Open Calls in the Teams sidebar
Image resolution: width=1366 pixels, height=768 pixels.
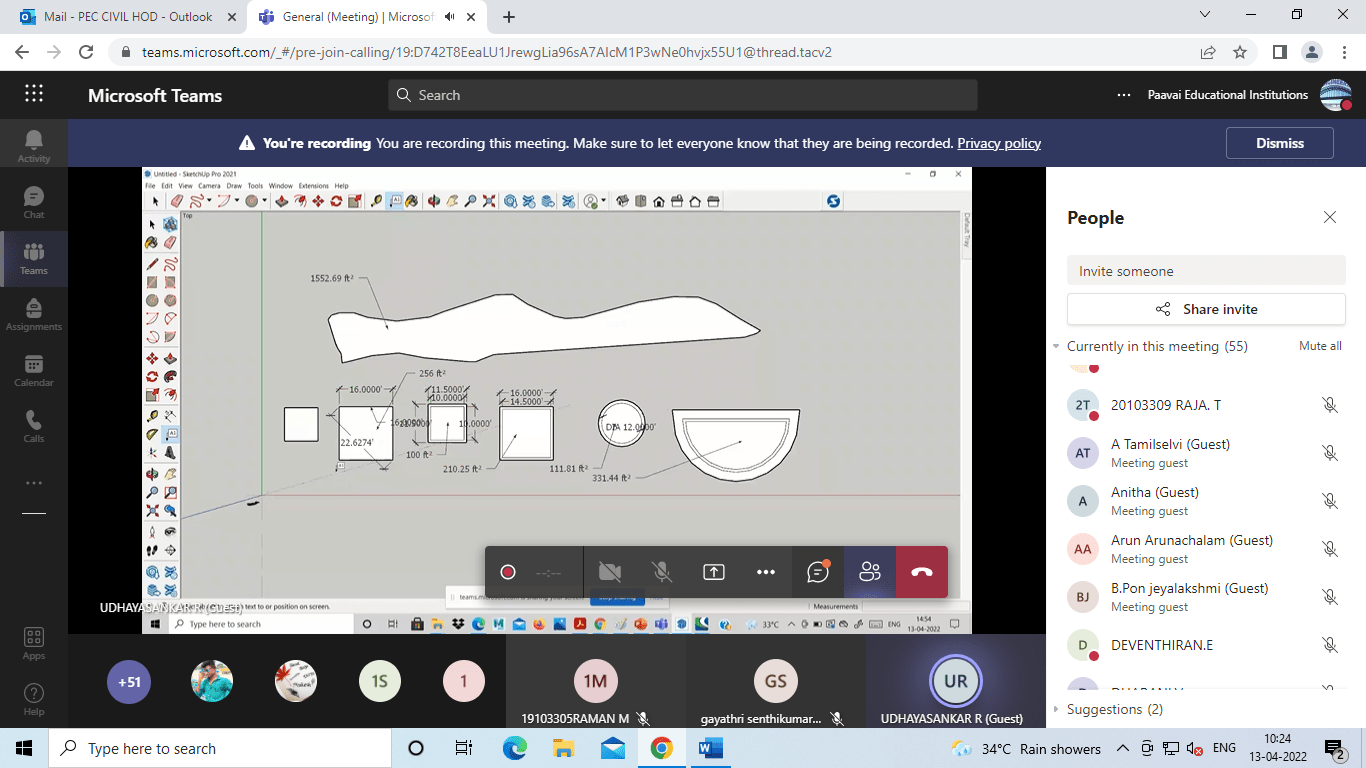[34, 426]
